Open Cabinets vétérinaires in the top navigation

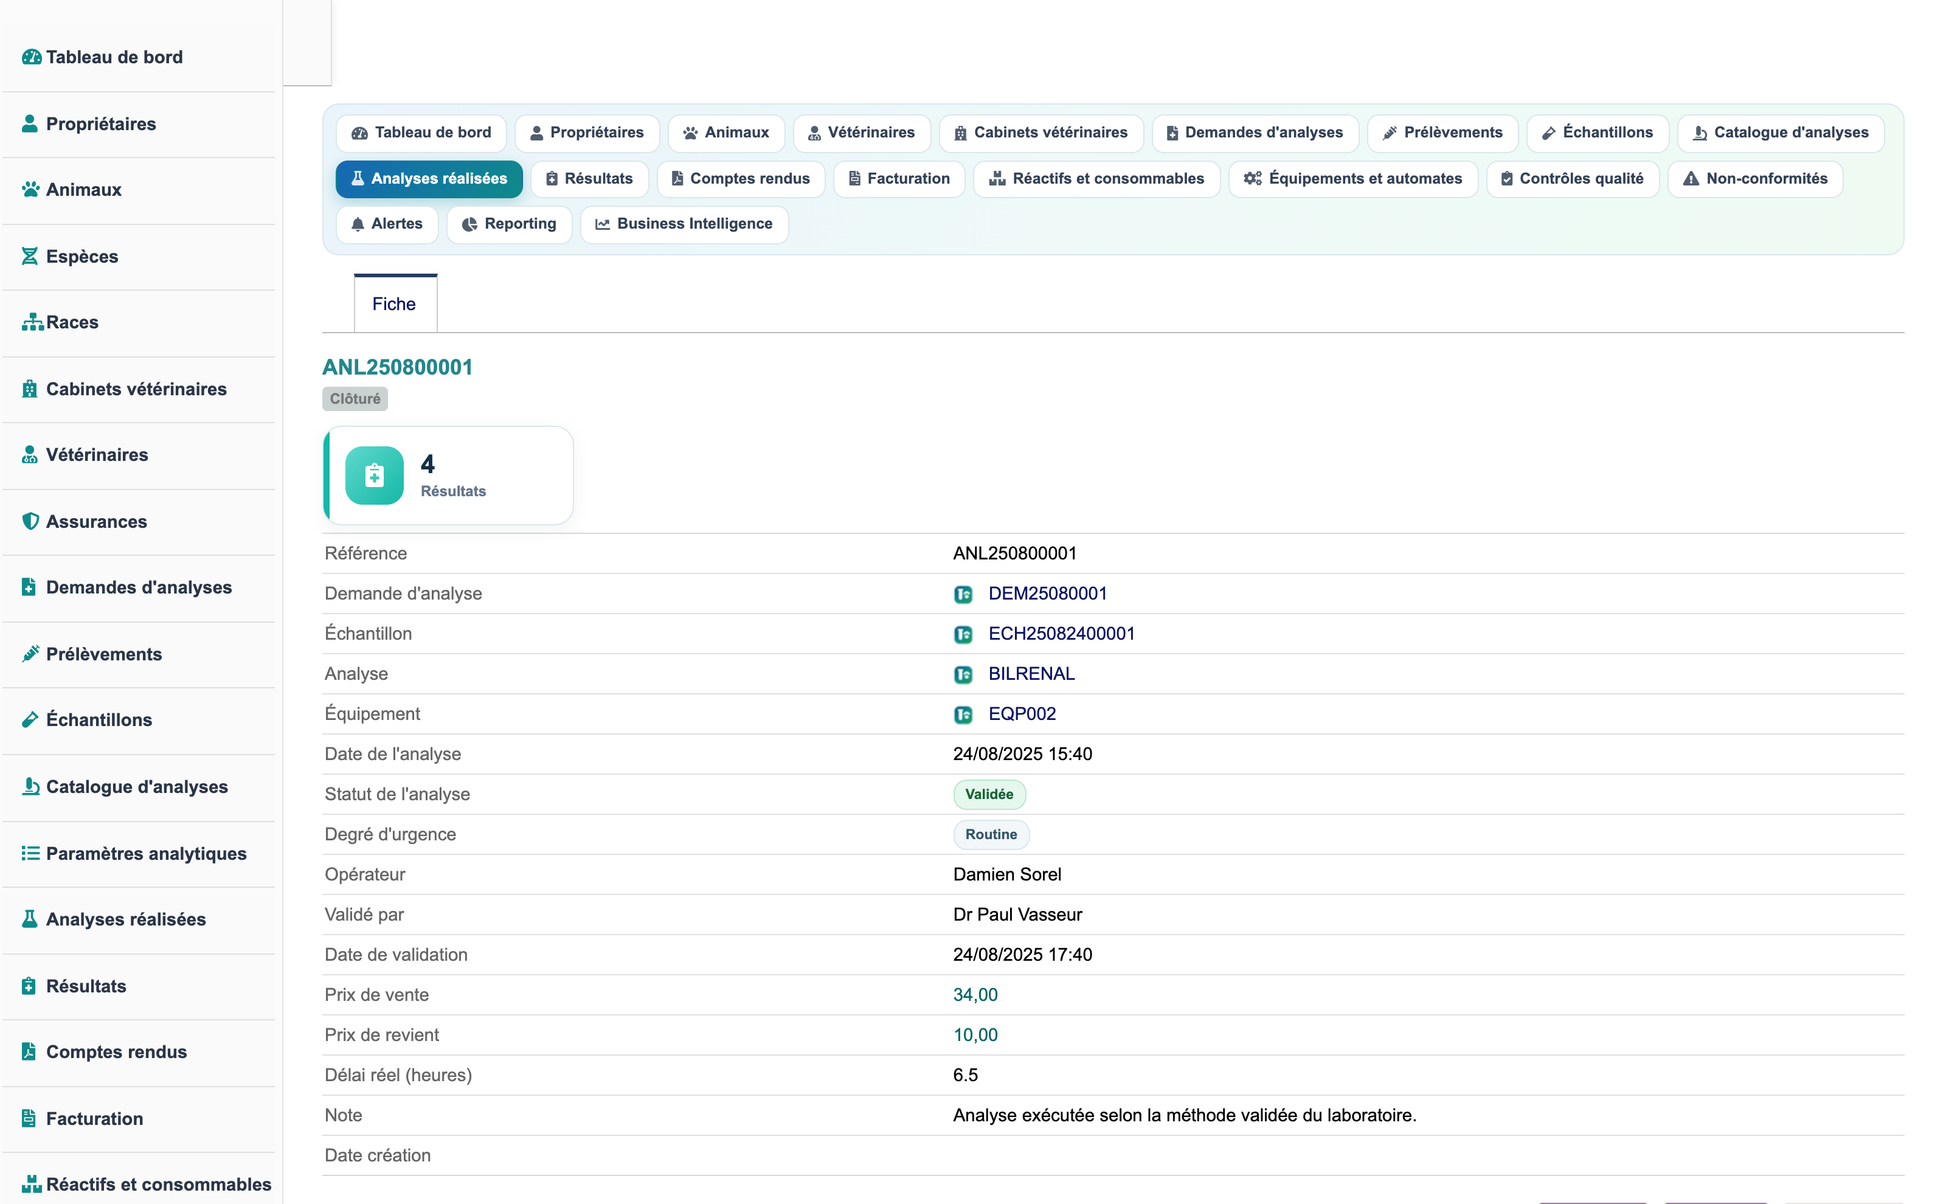(x=1041, y=133)
